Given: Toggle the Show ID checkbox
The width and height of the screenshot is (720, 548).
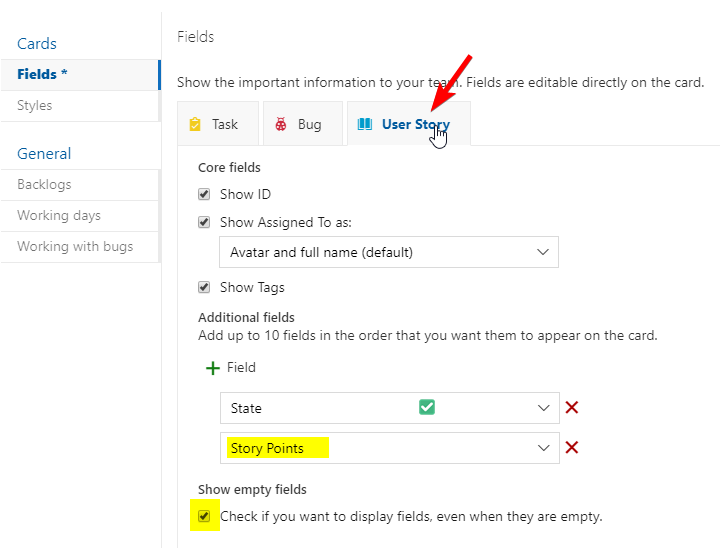Looking at the screenshot, I should (x=204, y=194).
